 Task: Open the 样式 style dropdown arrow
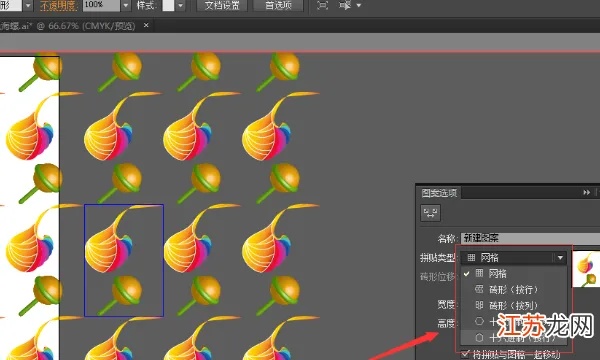[x=180, y=6]
